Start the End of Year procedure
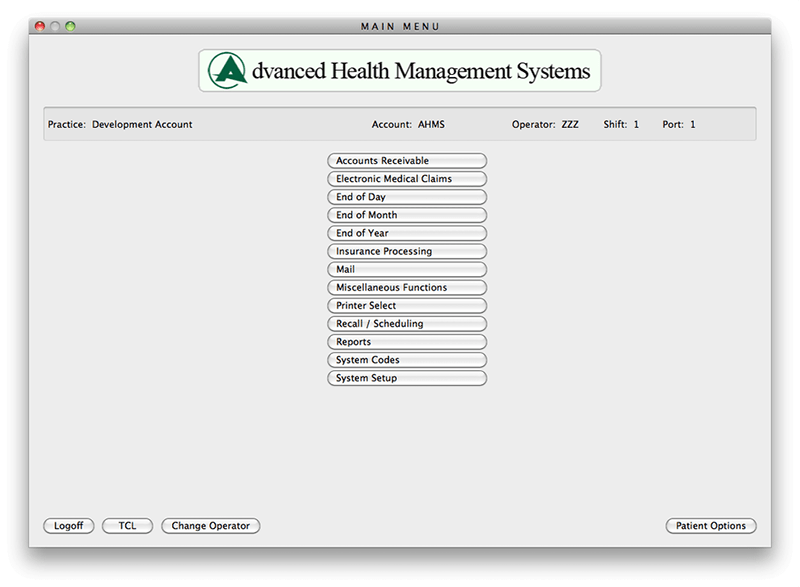Image resolution: width=800 pixels, height=587 pixels. pyautogui.click(x=406, y=232)
